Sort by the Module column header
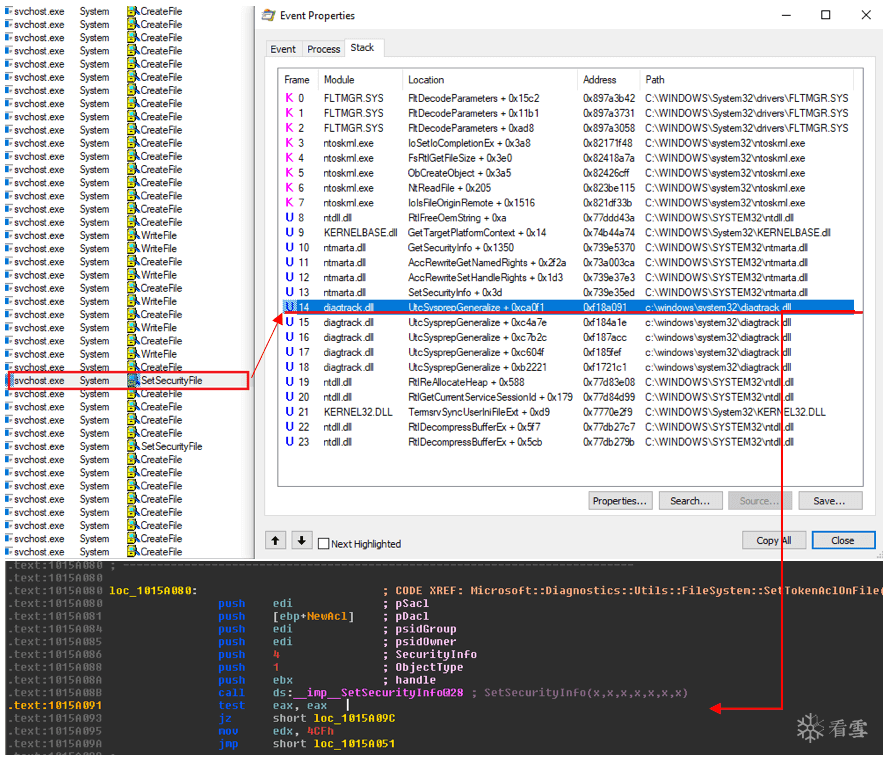 click(x=361, y=80)
